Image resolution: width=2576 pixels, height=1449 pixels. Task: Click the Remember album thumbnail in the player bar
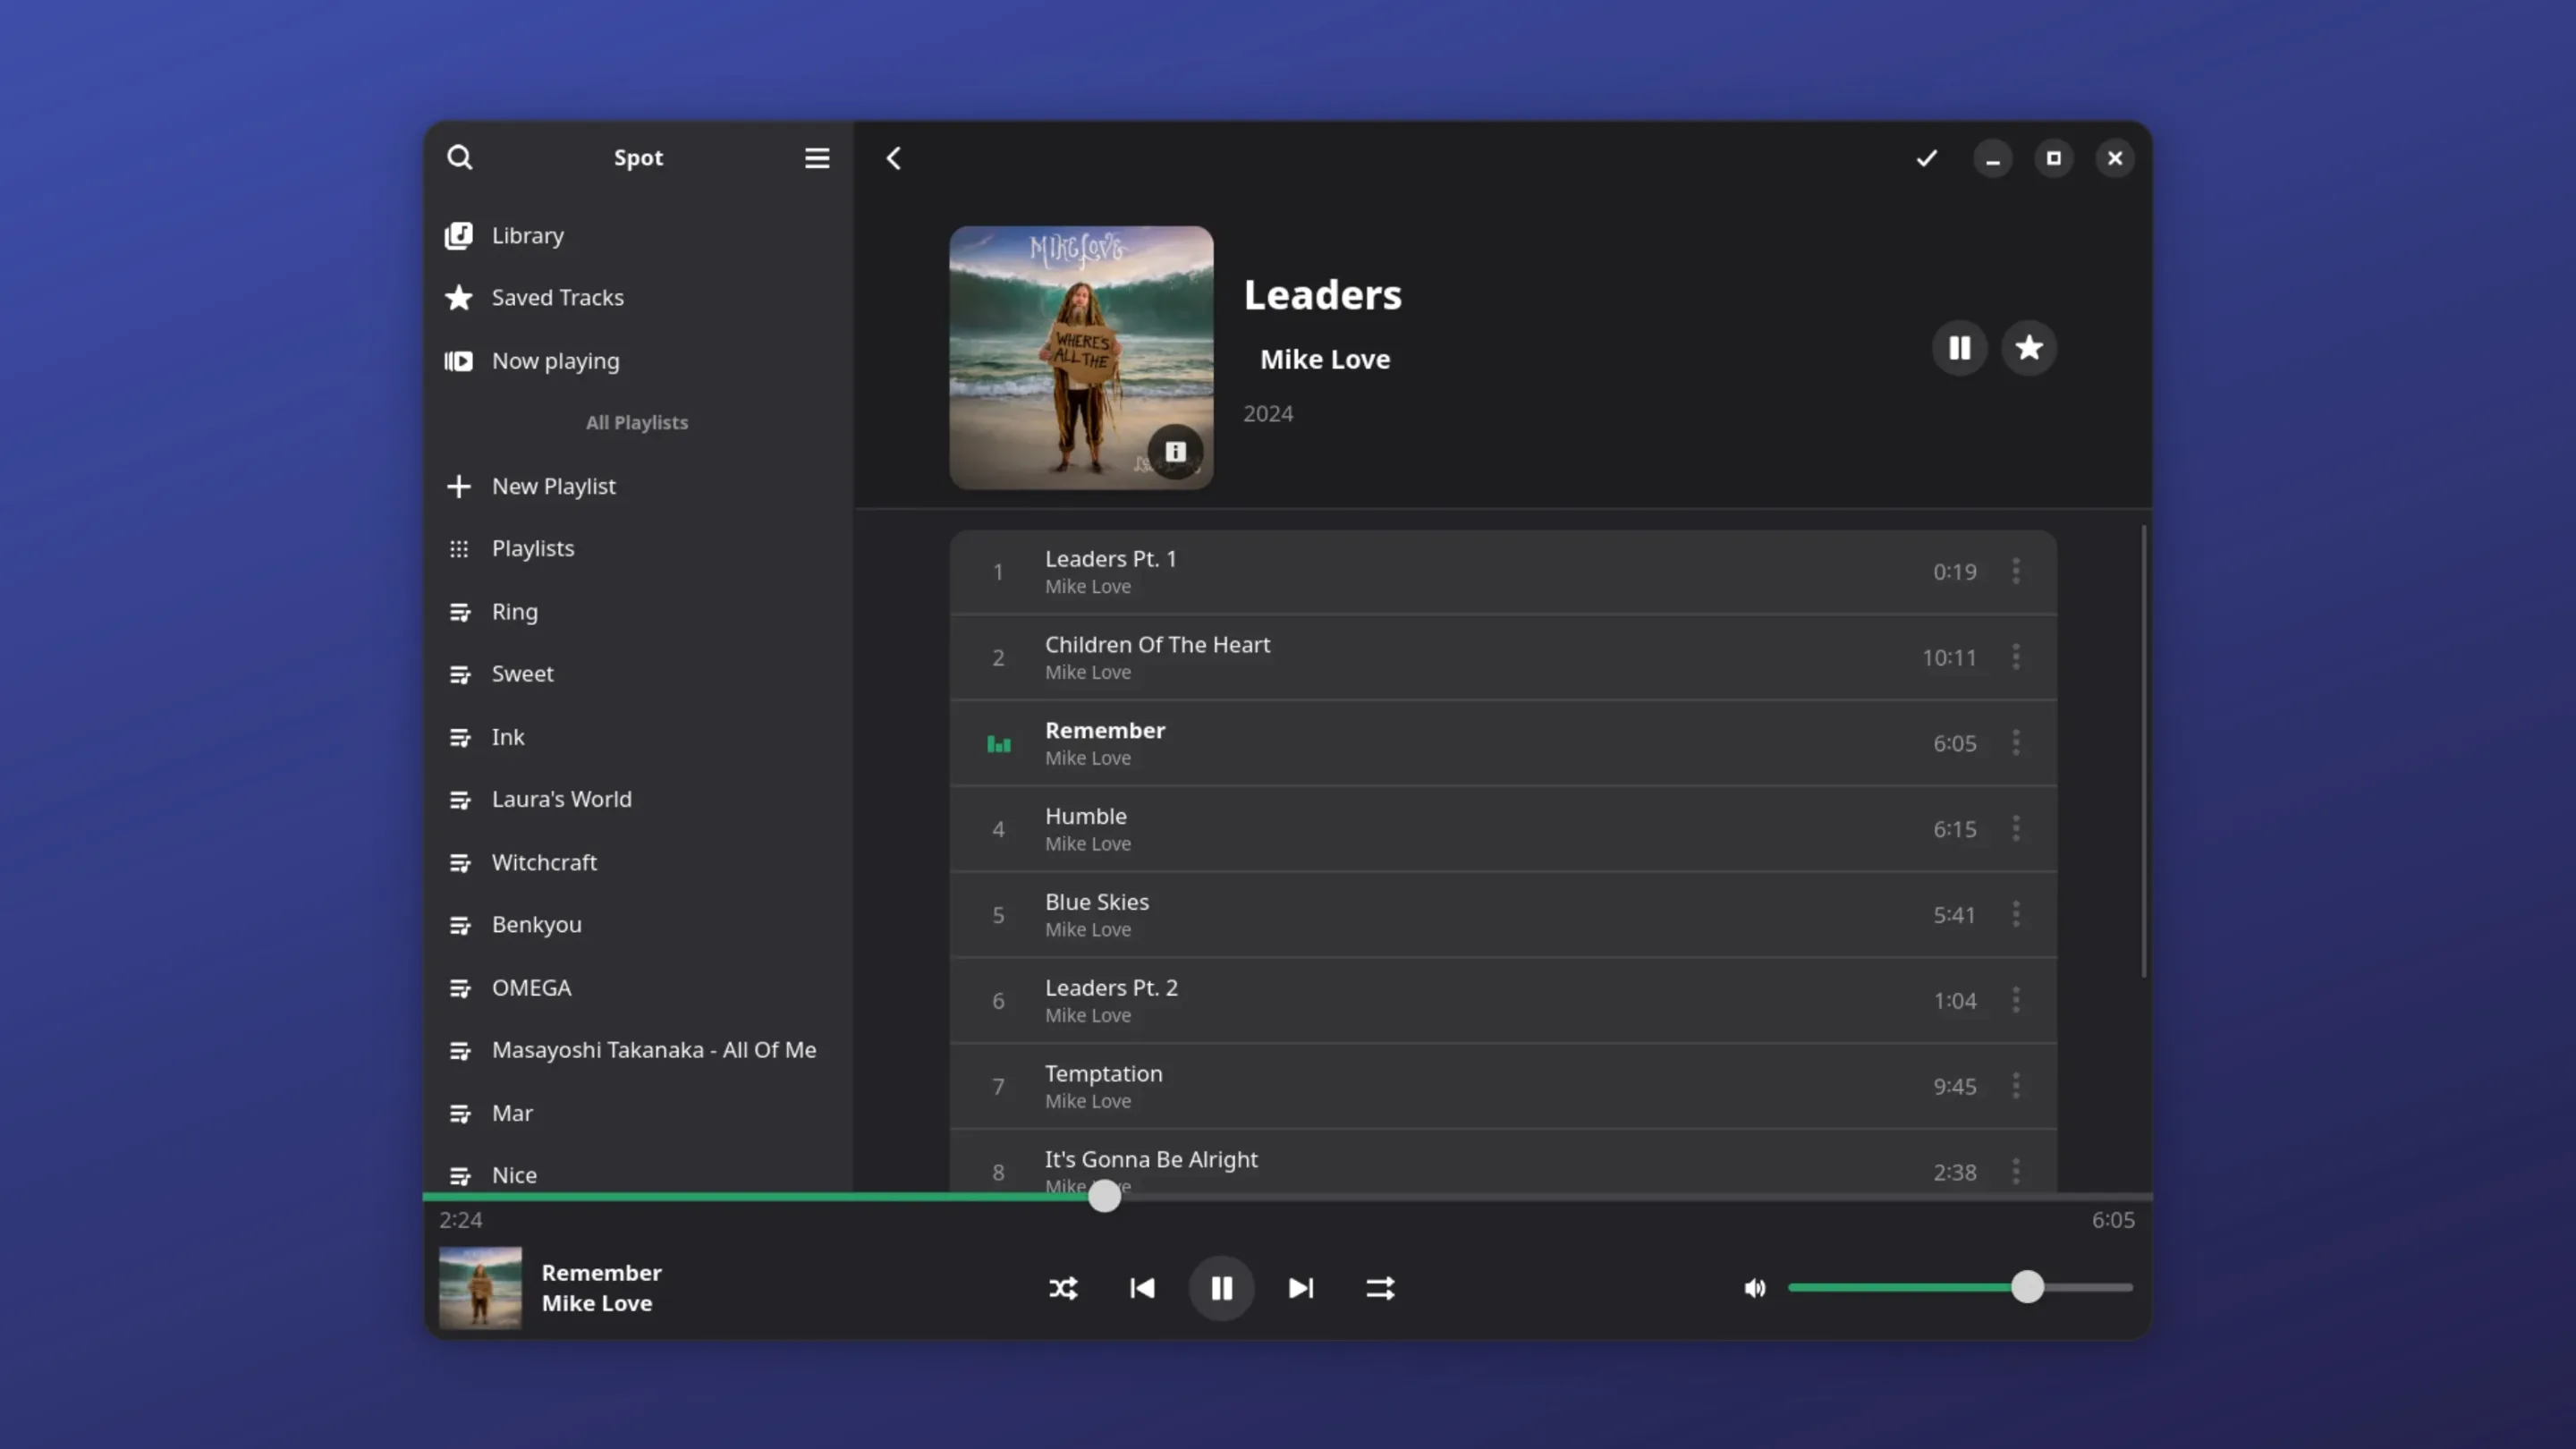click(480, 1288)
